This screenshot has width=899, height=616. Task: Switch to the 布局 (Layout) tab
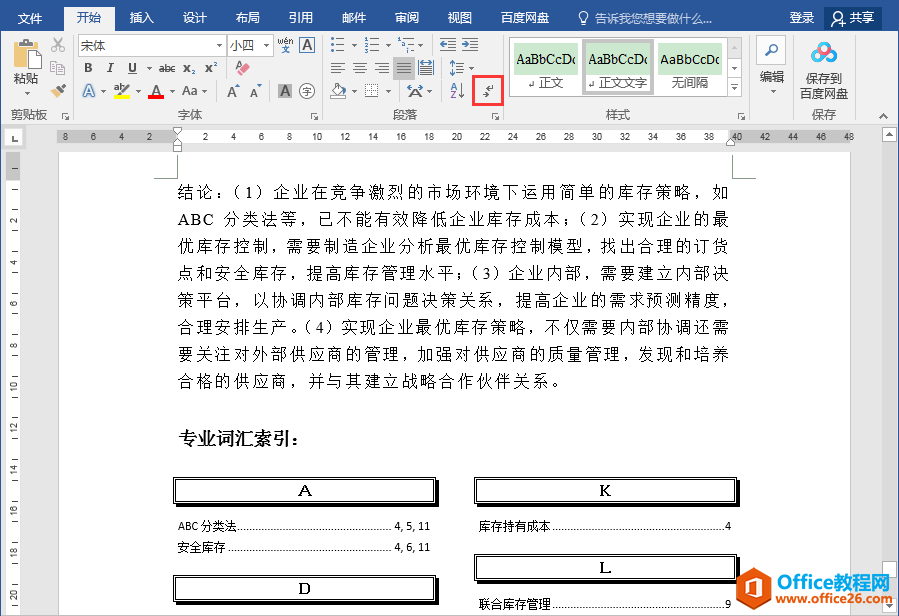click(x=248, y=18)
